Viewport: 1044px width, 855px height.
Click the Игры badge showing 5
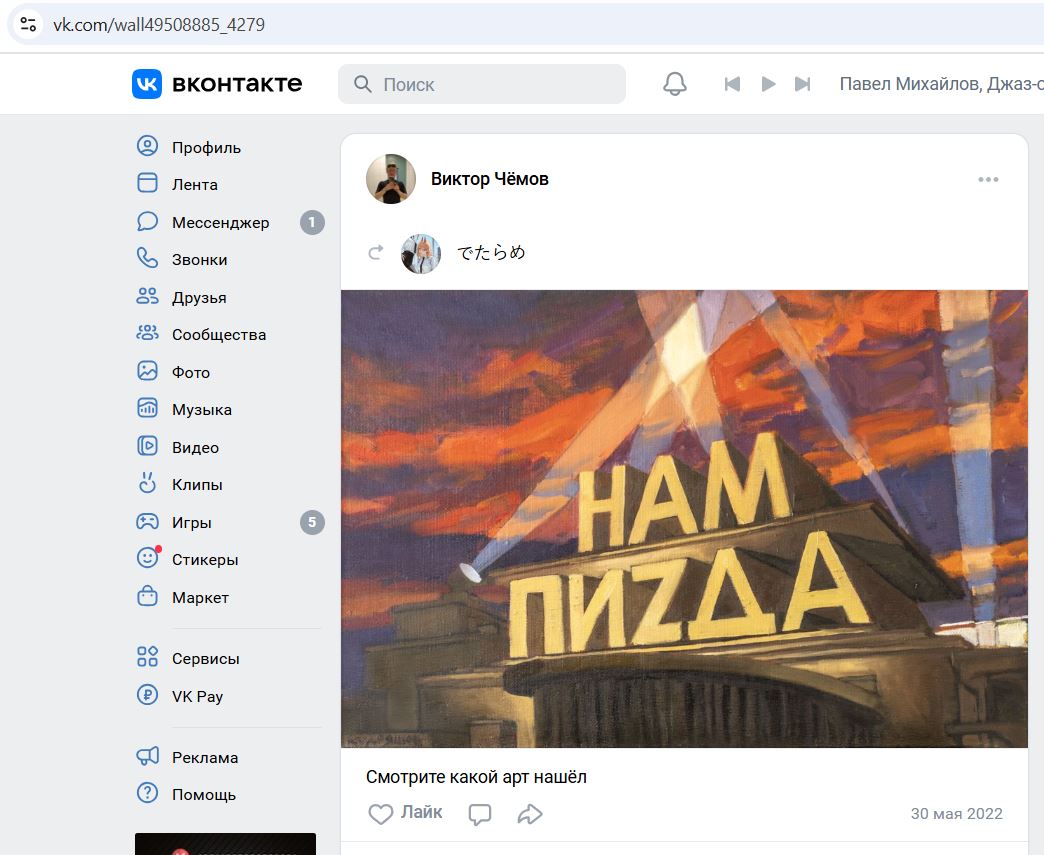click(312, 523)
